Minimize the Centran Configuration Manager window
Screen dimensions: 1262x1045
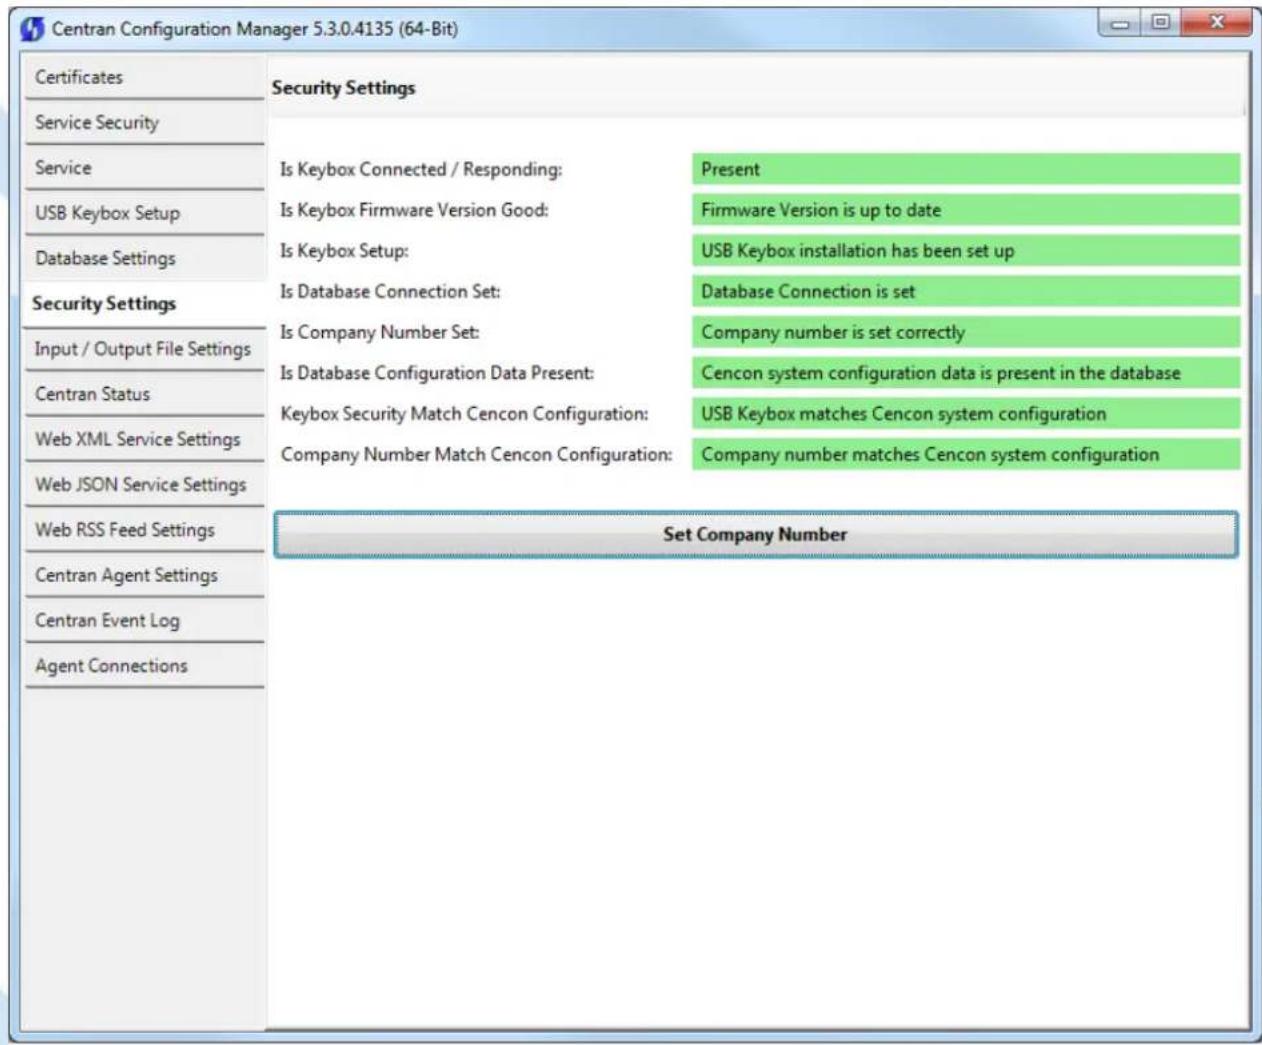1121,22
